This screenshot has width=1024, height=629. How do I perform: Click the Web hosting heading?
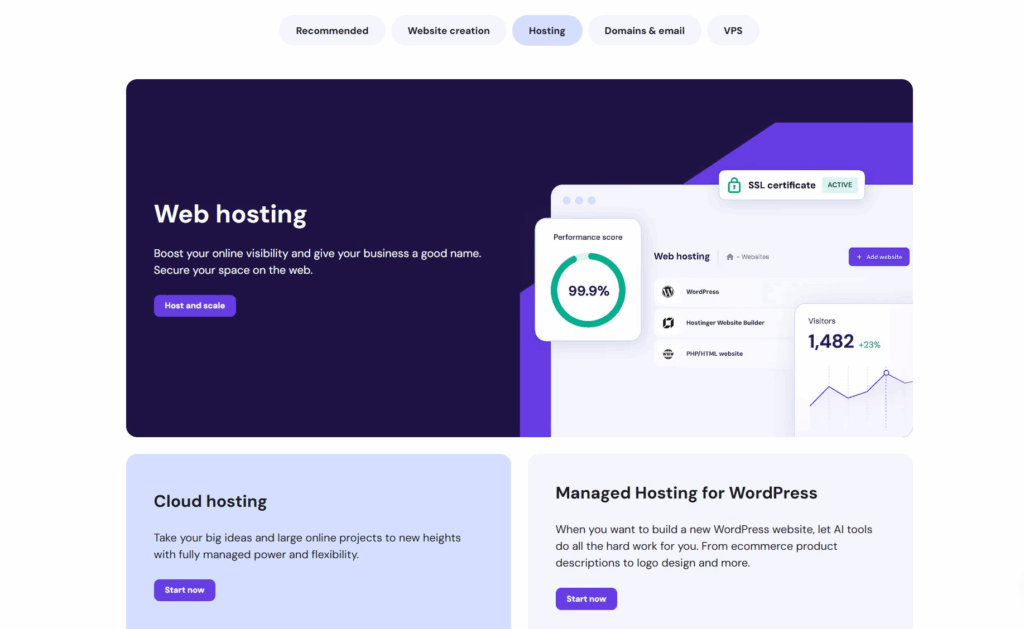coord(230,214)
